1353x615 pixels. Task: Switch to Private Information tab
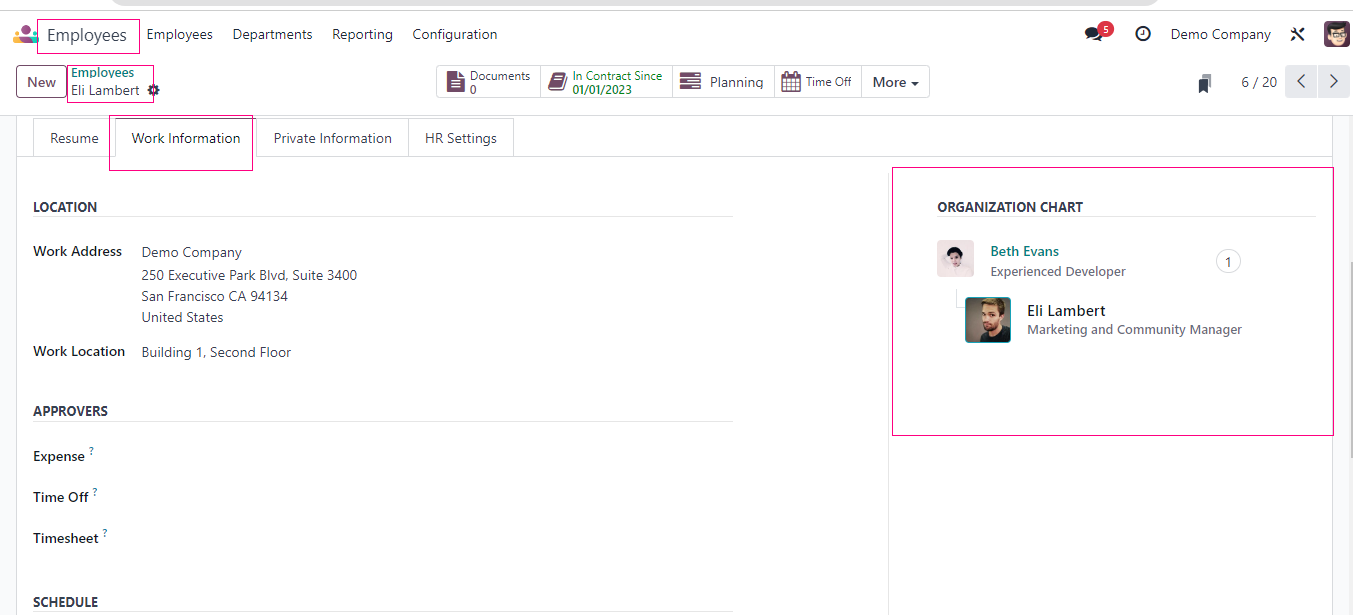point(333,138)
